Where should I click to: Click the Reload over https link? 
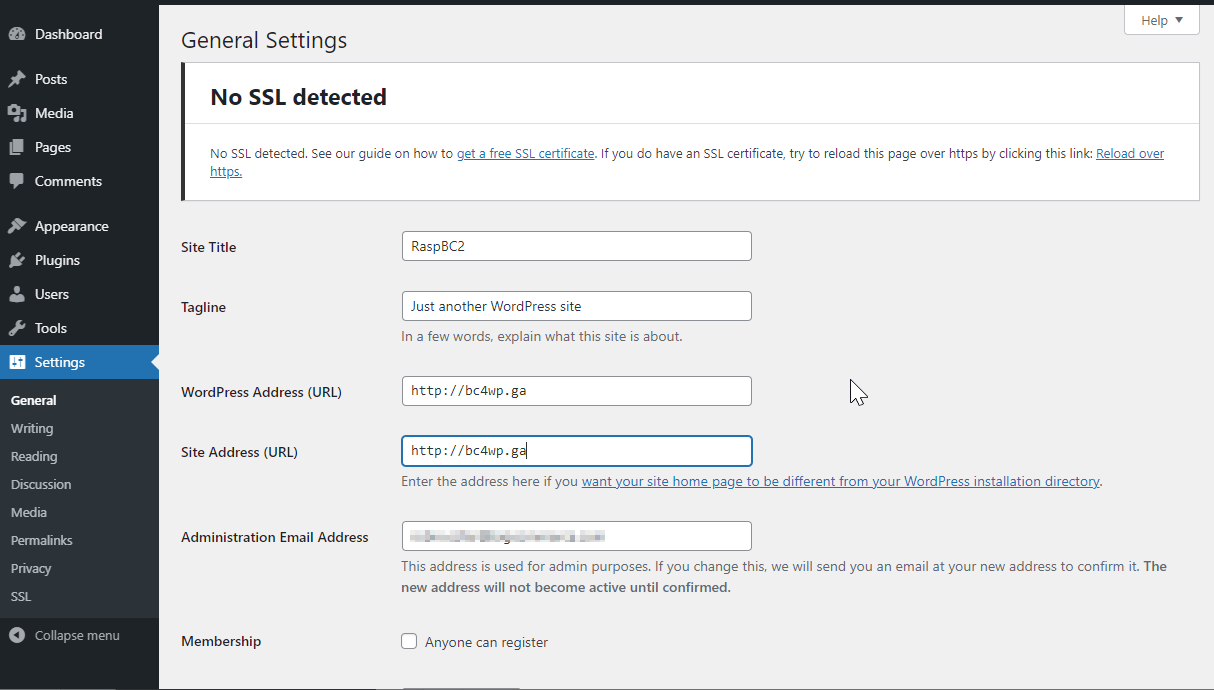[x=1129, y=154]
